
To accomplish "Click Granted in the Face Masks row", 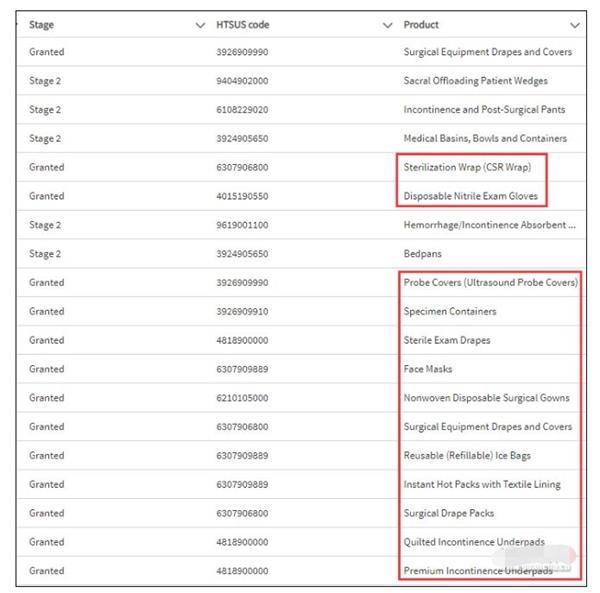I will tap(47, 369).
